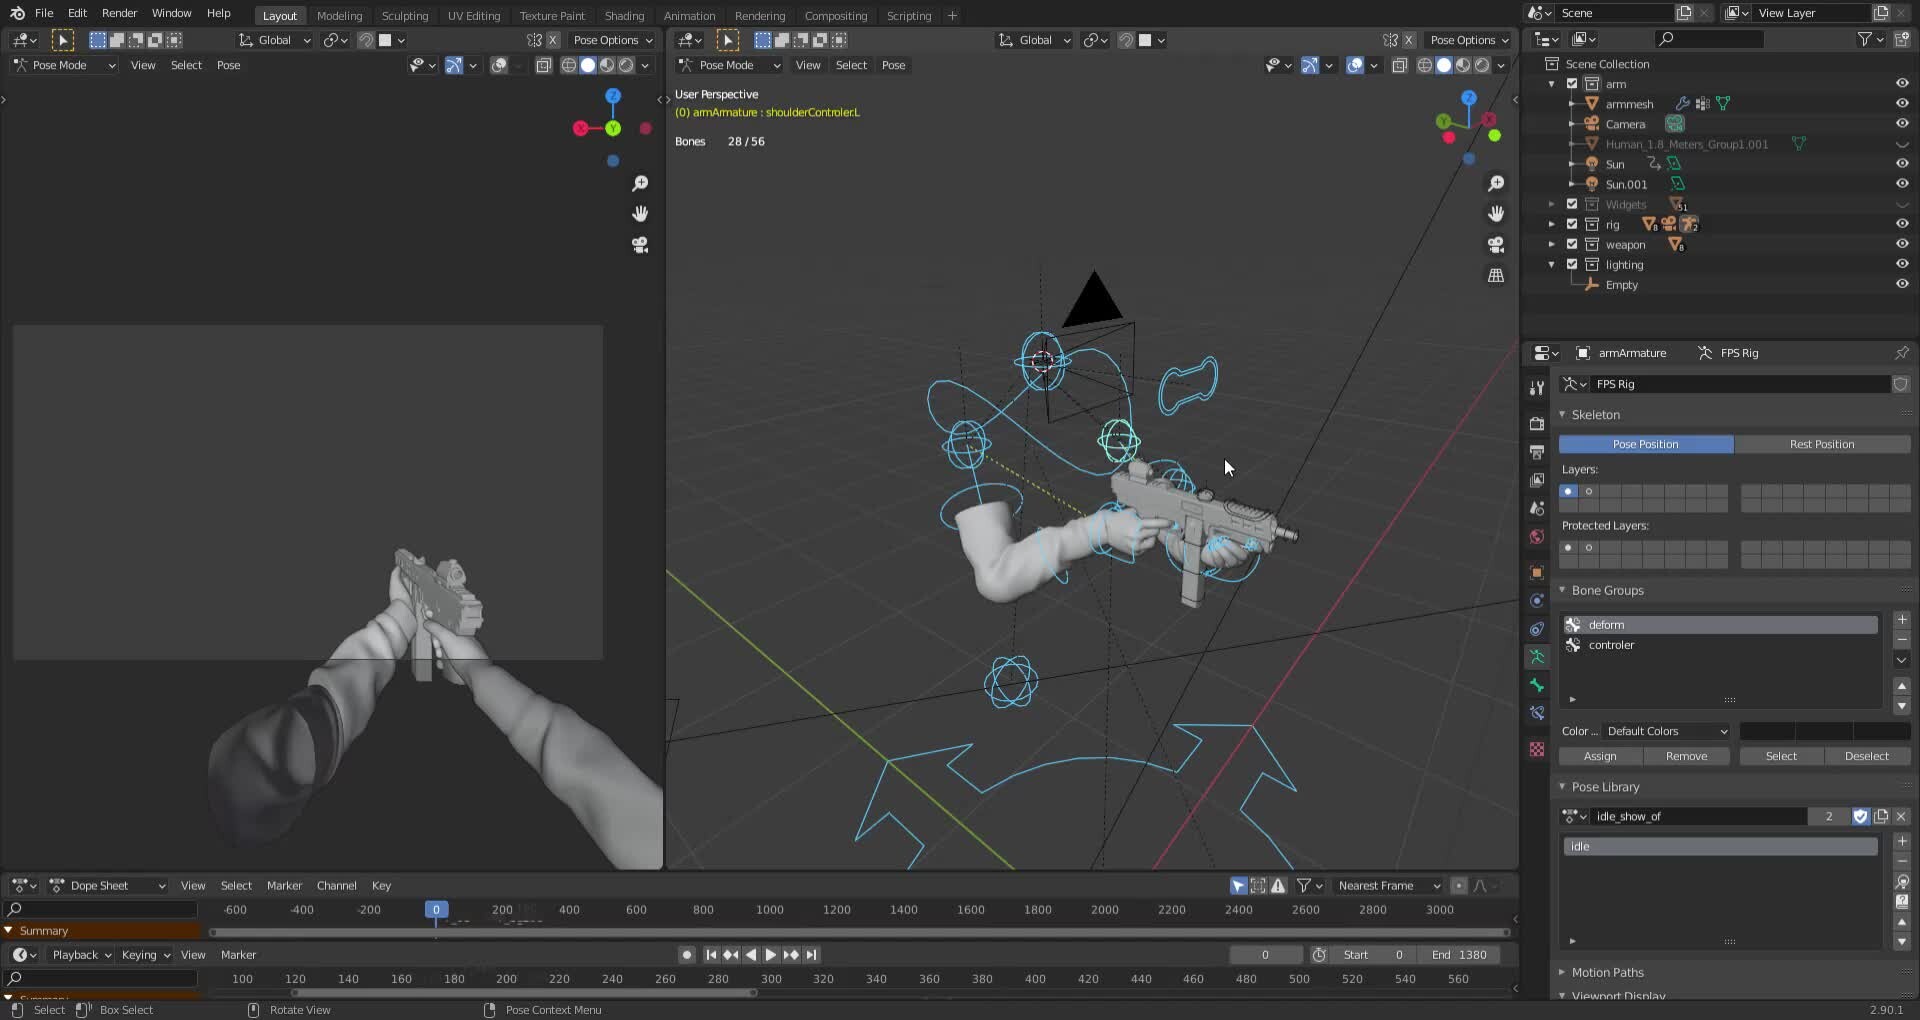
Task: Switch armature to Rest Position
Action: coord(1824,444)
